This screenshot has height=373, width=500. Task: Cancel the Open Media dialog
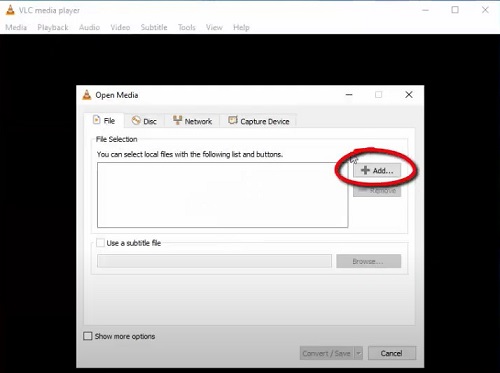pyautogui.click(x=392, y=353)
